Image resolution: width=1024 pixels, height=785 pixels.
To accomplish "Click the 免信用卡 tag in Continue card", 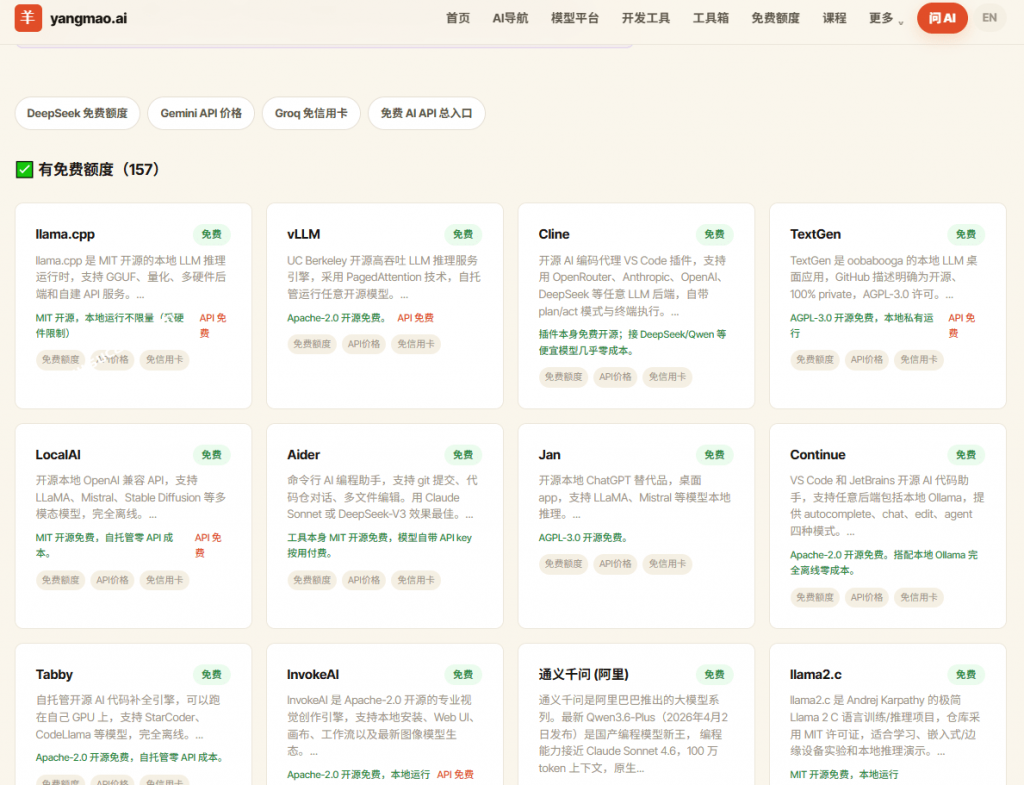I will pos(919,598).
